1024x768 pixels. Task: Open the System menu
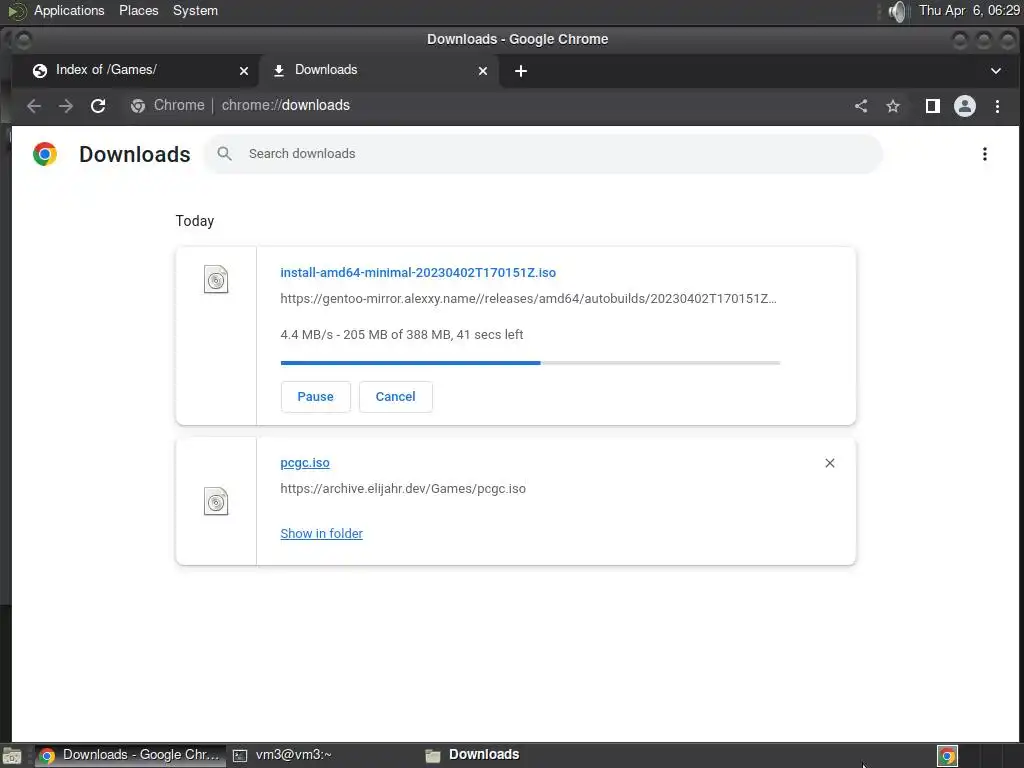click(x=195, y=10)
